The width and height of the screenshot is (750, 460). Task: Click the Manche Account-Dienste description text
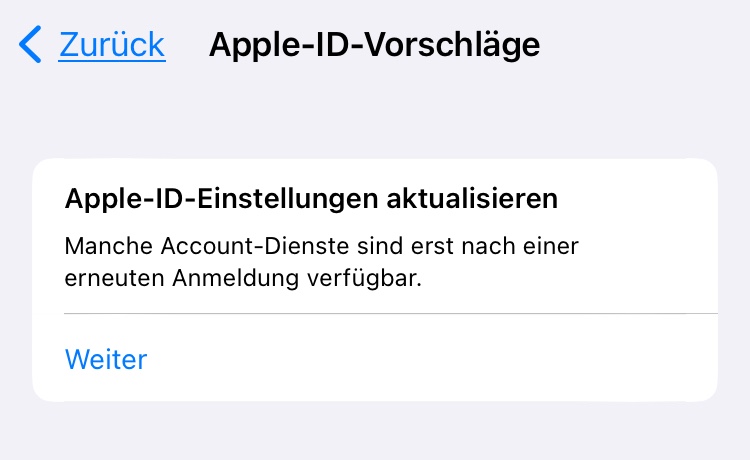point(321,262)
